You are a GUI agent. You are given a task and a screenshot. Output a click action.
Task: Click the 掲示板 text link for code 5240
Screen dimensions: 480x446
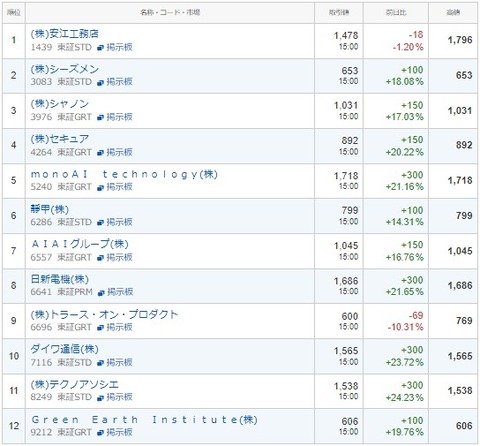tap(119, 187)
